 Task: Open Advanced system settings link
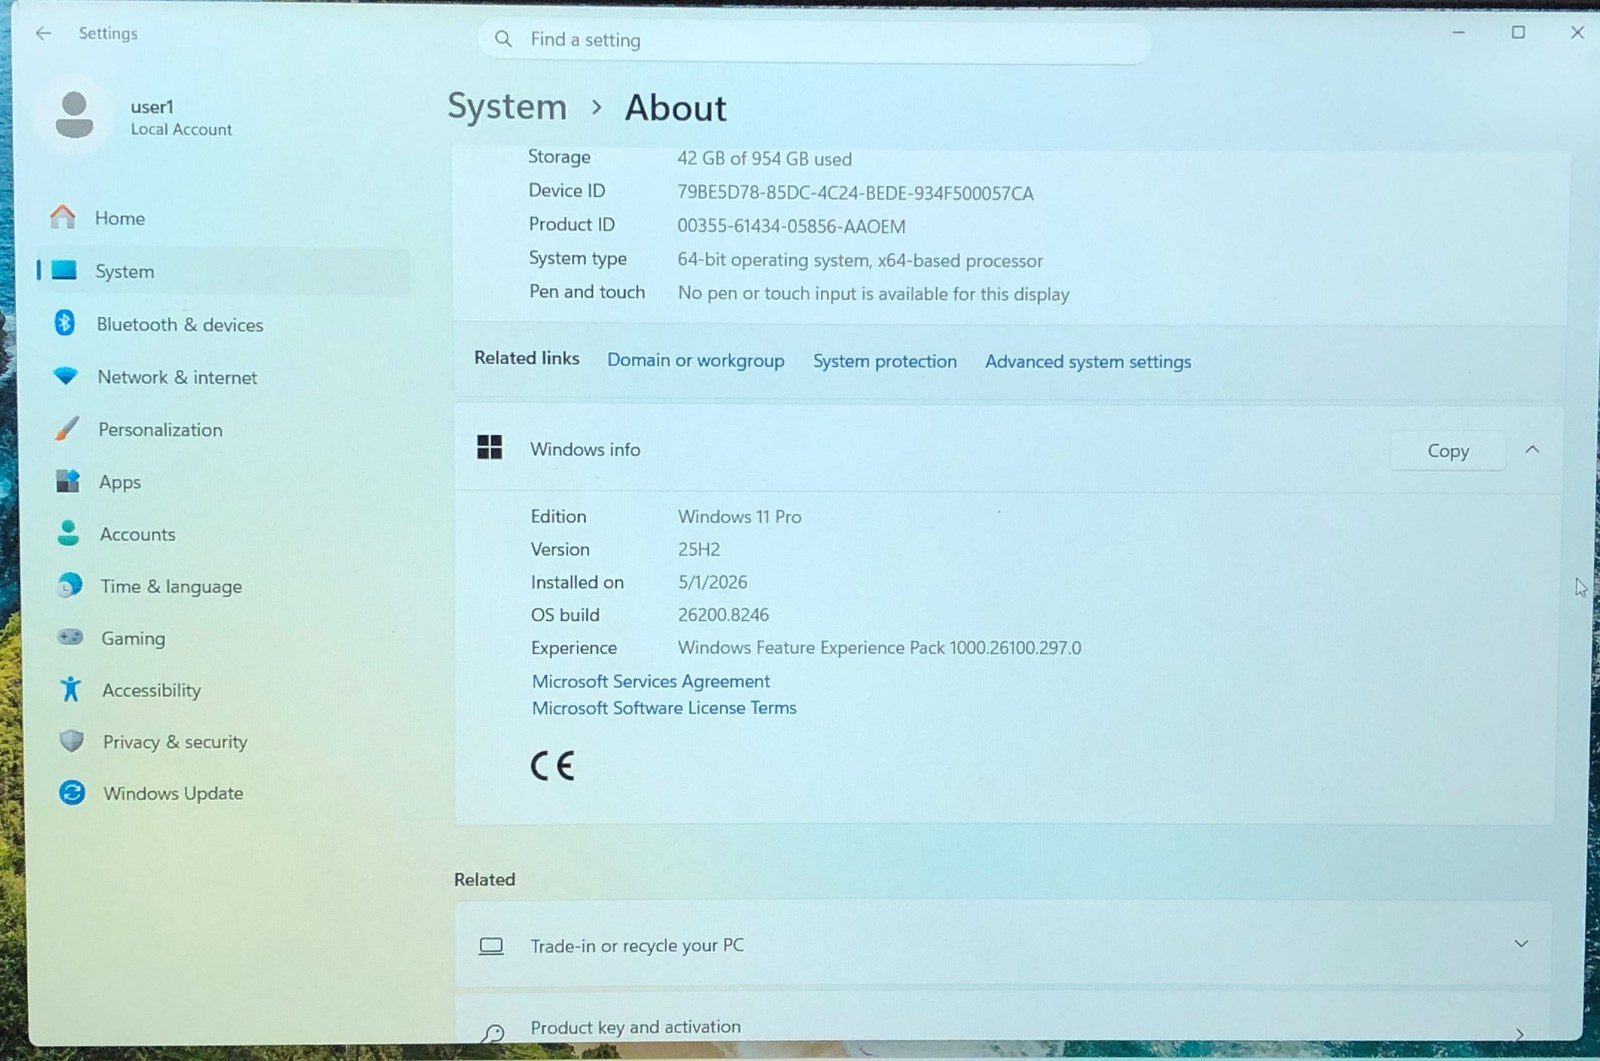tap(1088, 362)
